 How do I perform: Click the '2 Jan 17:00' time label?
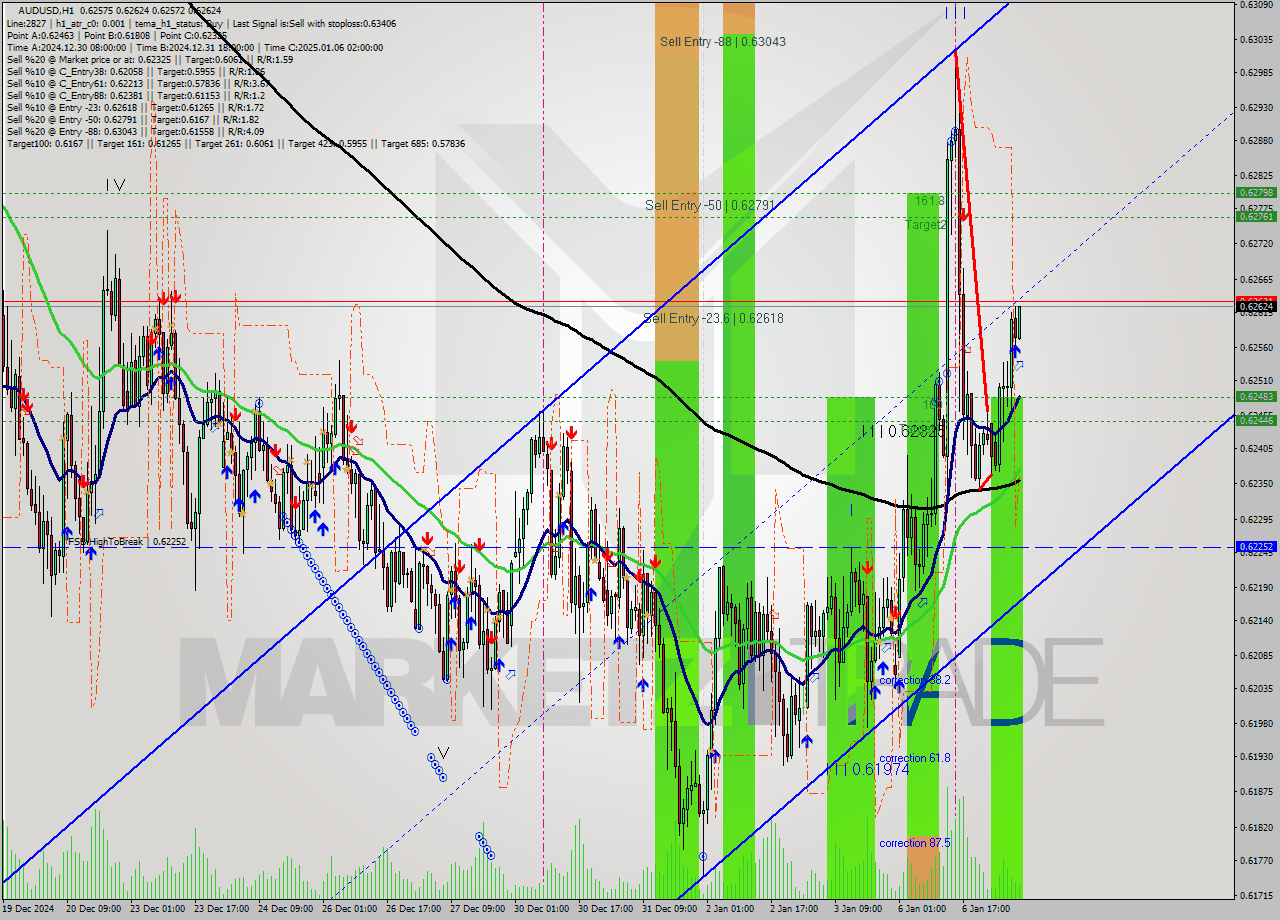point(794,909)
